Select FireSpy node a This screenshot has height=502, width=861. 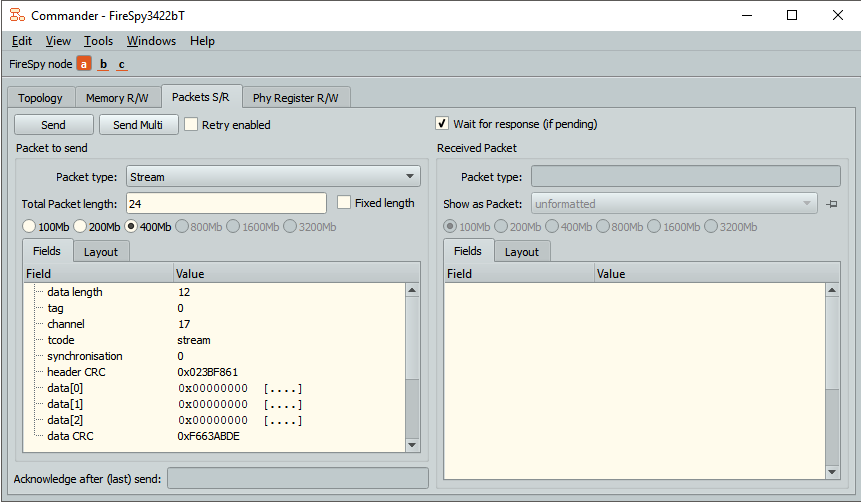(83, 64)
